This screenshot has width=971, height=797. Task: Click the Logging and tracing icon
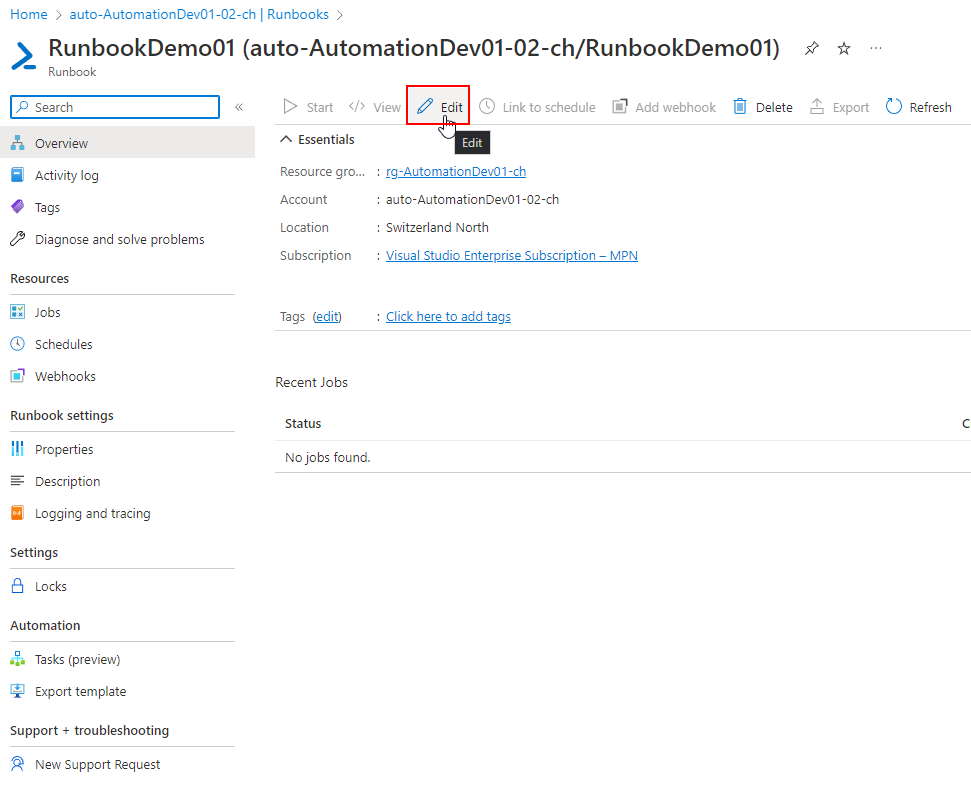point(18,513)
